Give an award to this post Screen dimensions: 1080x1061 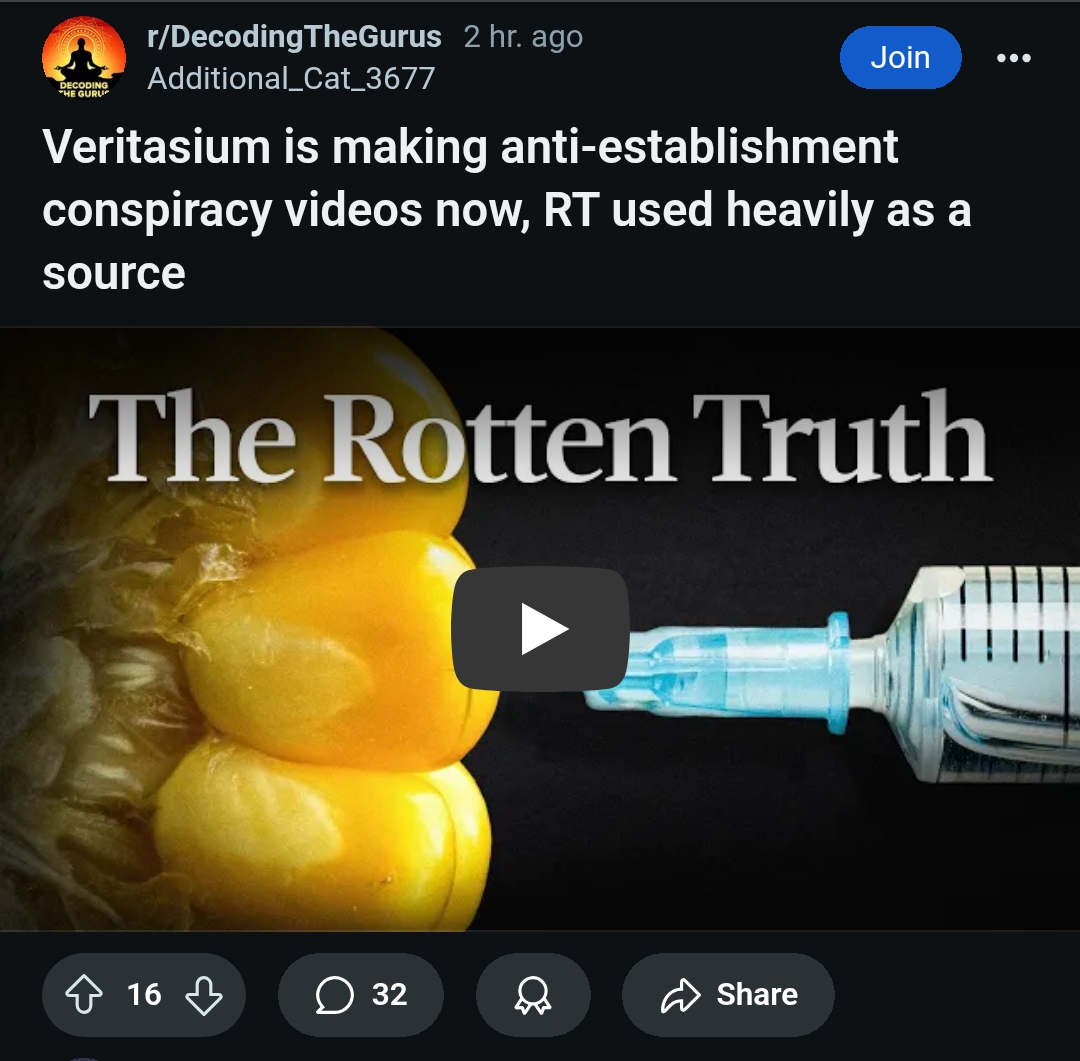coord(533,994)
